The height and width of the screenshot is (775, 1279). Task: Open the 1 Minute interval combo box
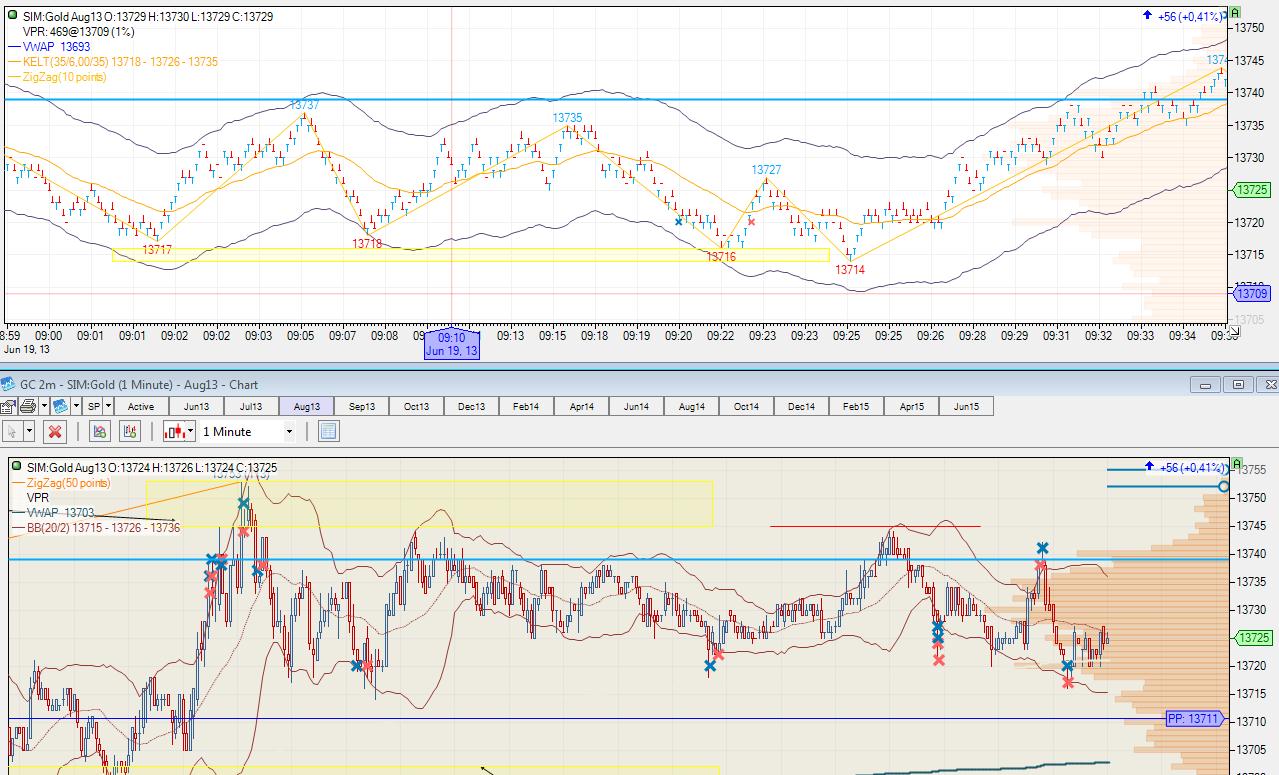point(247,432)
